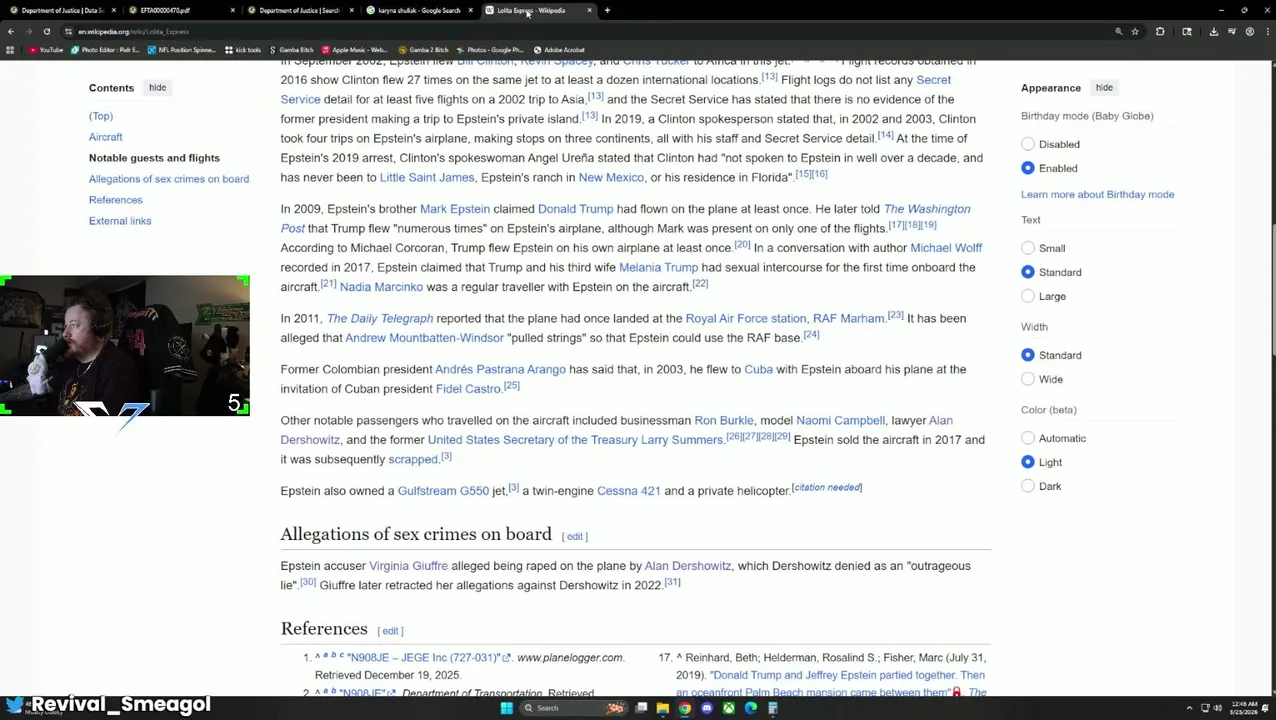1276x720 pixels.
Task: Select Automatic color mode
Action: [x=1028, y=438]
